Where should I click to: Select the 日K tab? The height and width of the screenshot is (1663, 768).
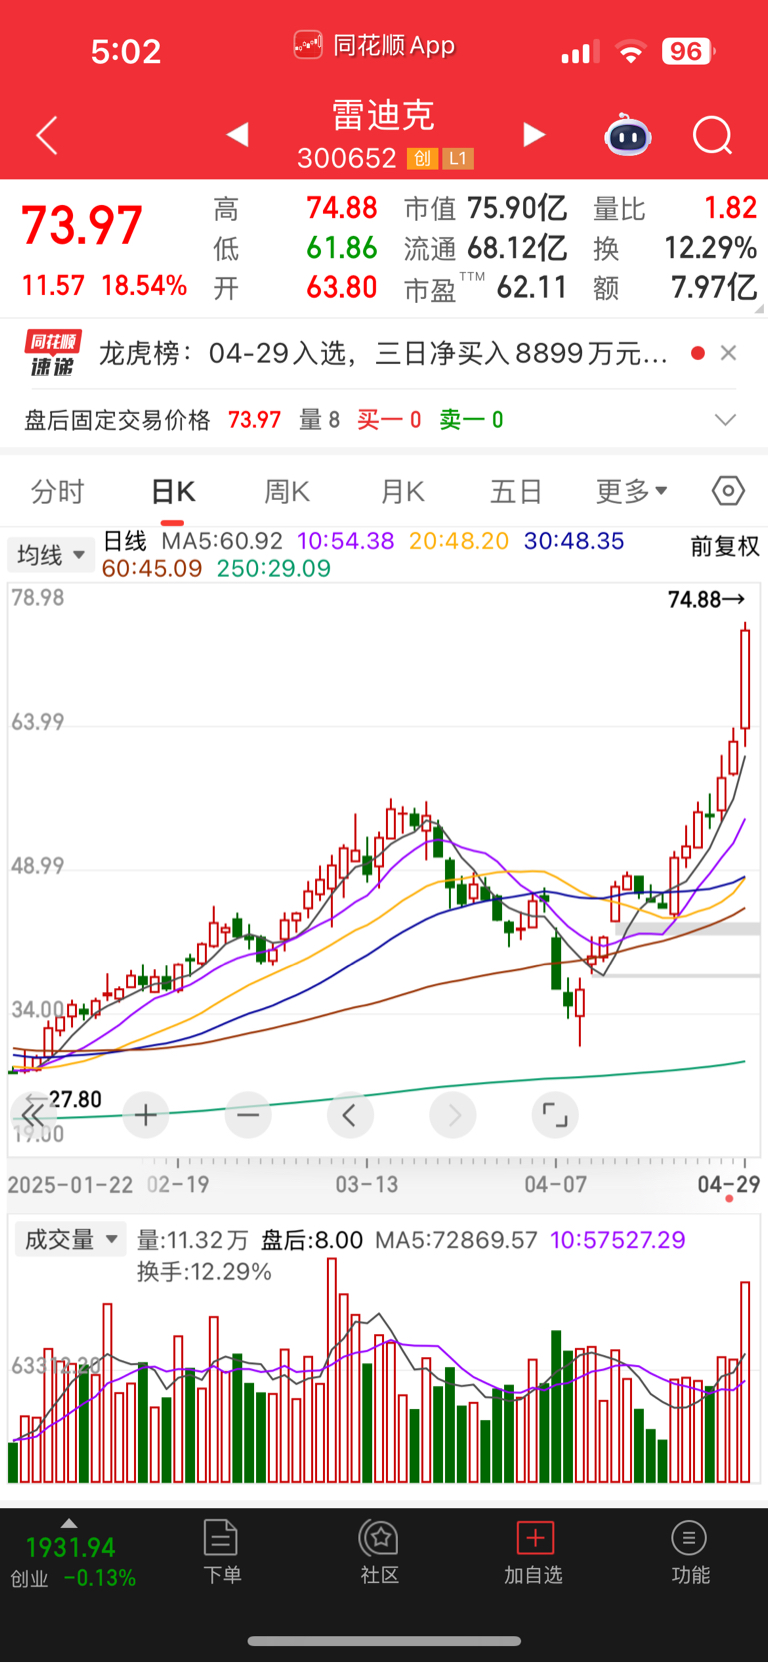pos(173,491)
